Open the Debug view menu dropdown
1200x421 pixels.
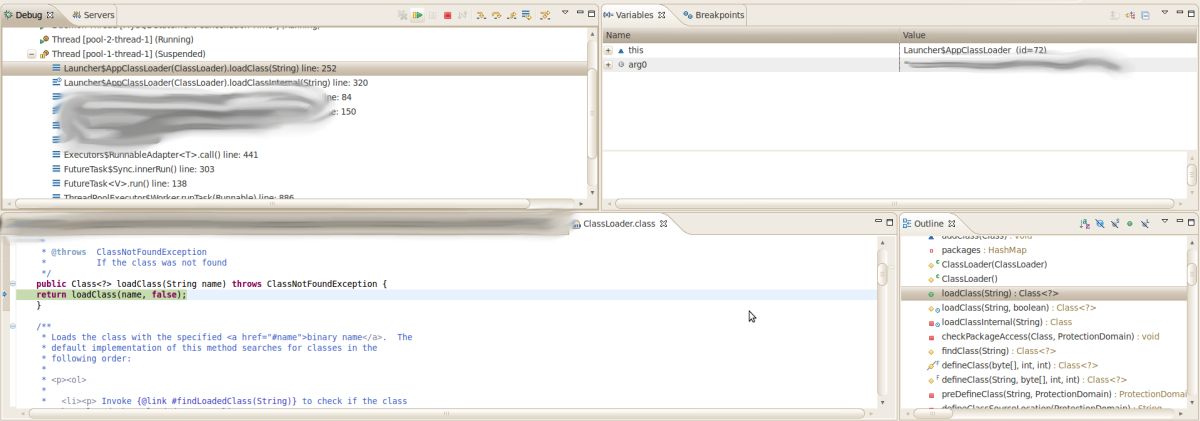tap(565, 12)
